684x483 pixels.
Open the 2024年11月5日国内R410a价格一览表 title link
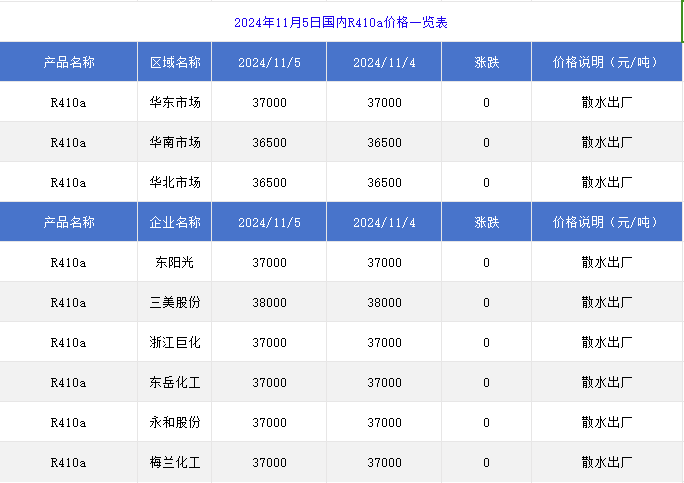coord(341,22)
